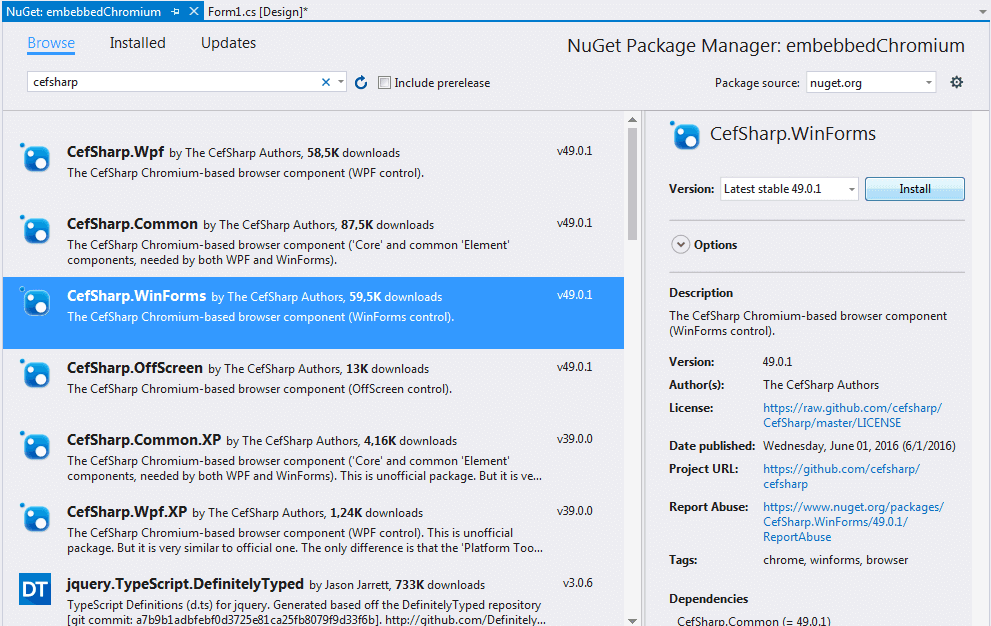Switch to the Installed tab
The width and height of the screenshot is (991, 626).
(137, 43)
